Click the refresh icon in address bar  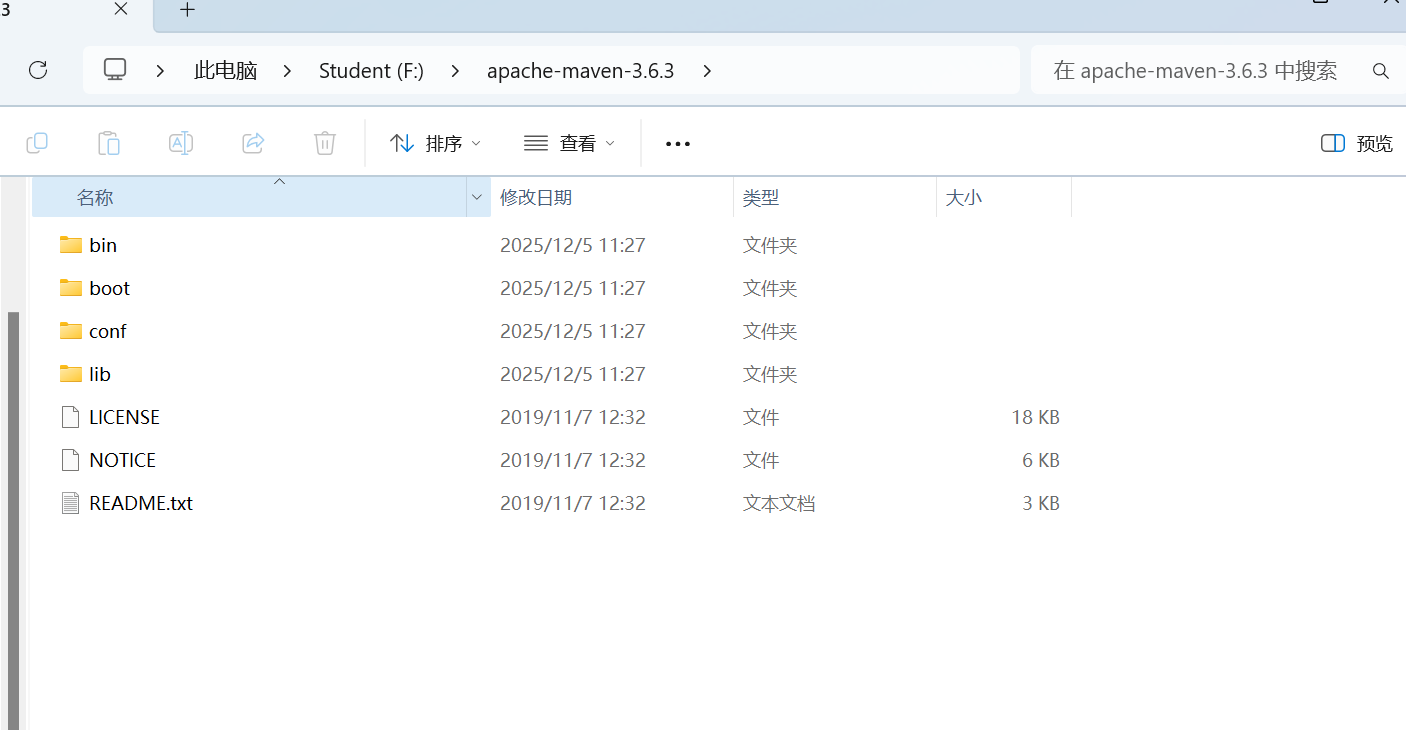(38, 70)
